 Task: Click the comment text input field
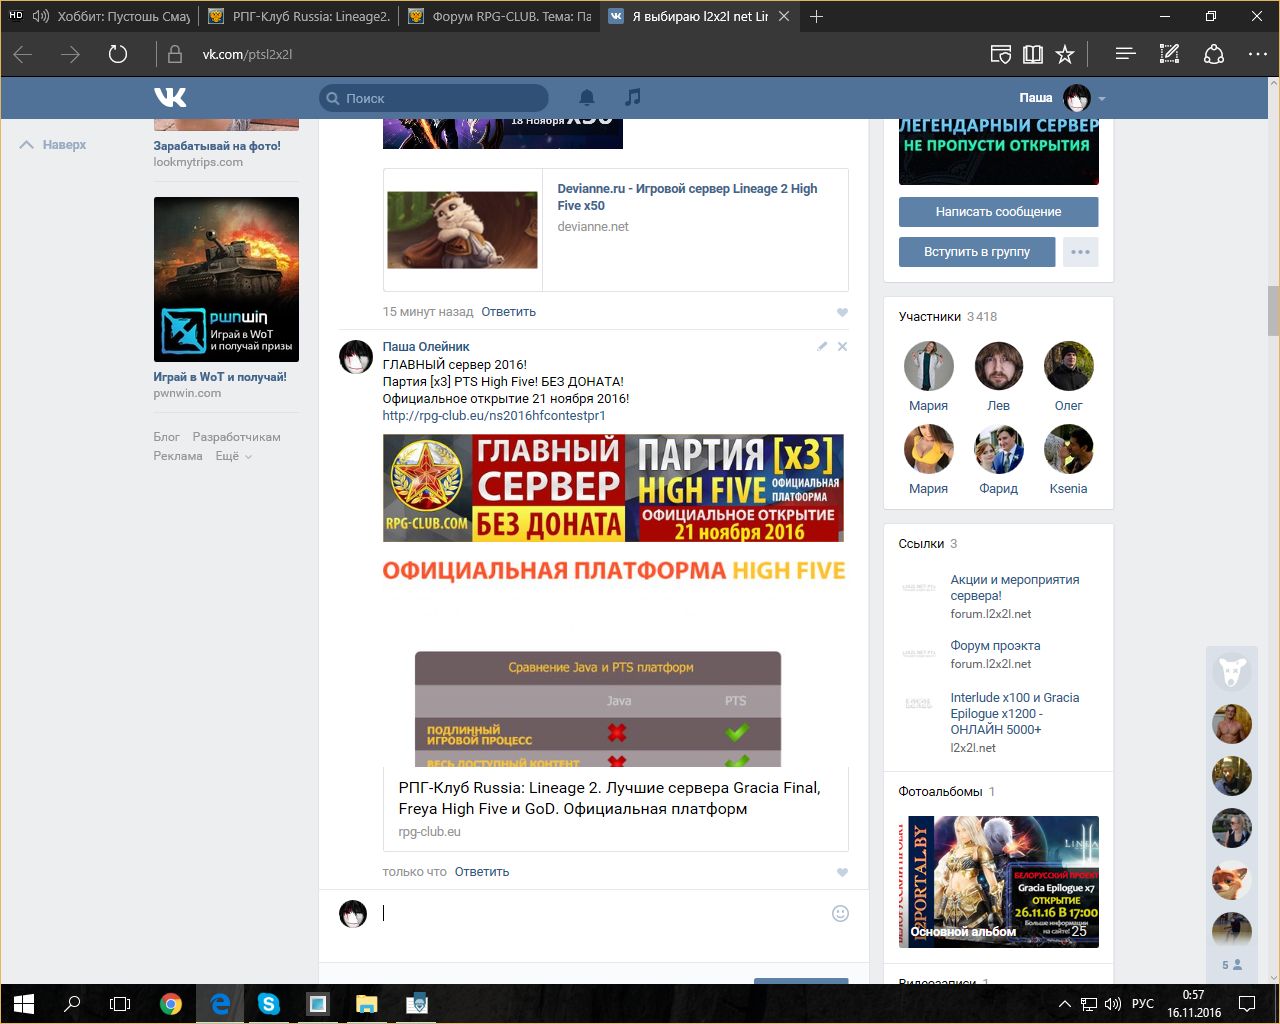603,913
